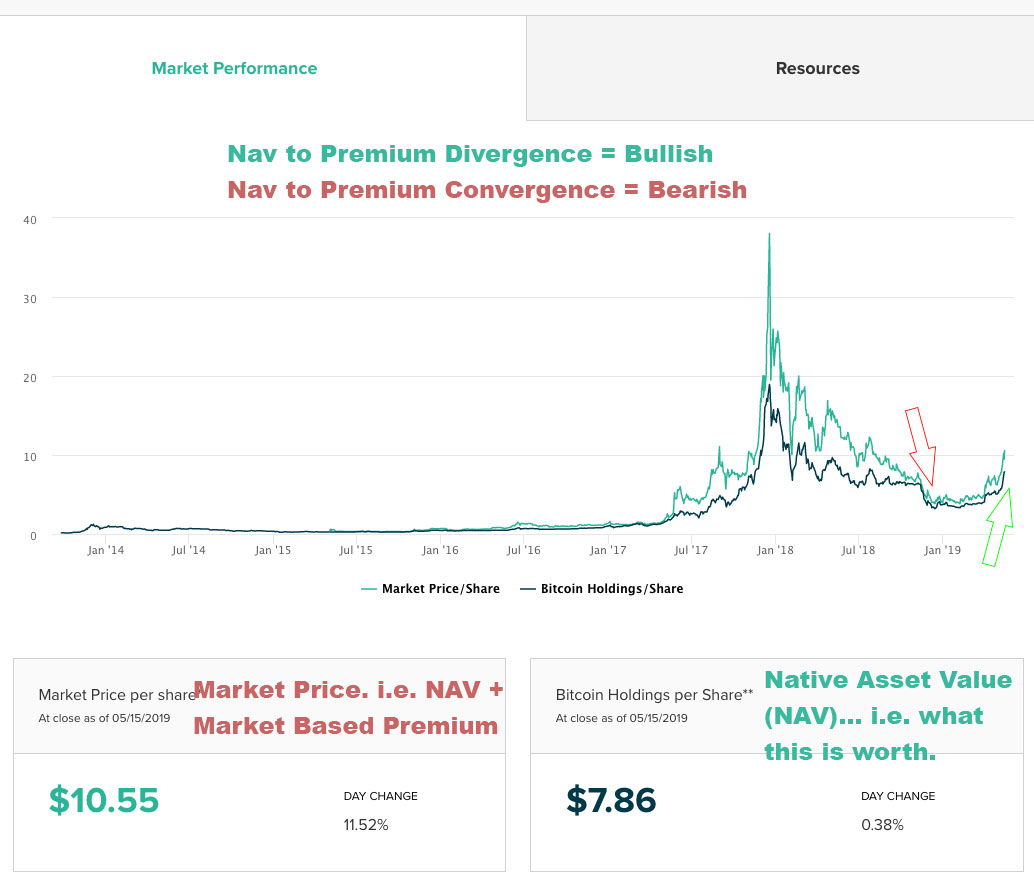Viewport: 1034px width, 885px height.
Task: Toggle the Bitcoin Holdings/Share legend item
Action: click(x=611, y=588)
